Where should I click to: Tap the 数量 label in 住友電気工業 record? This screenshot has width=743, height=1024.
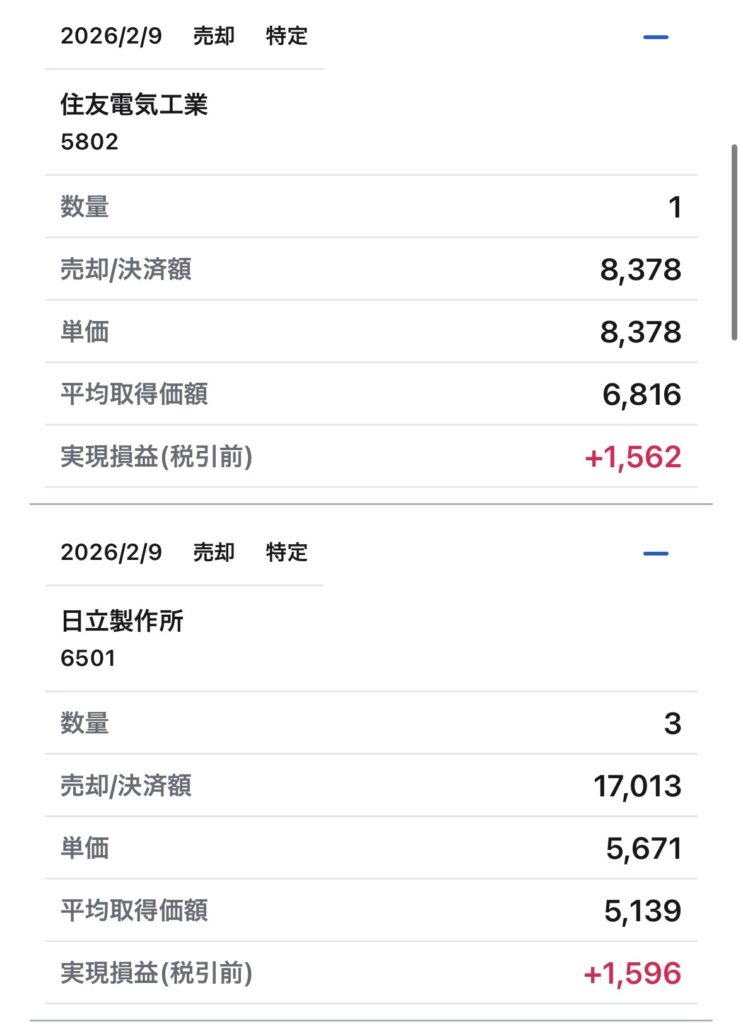pos(85,207)
